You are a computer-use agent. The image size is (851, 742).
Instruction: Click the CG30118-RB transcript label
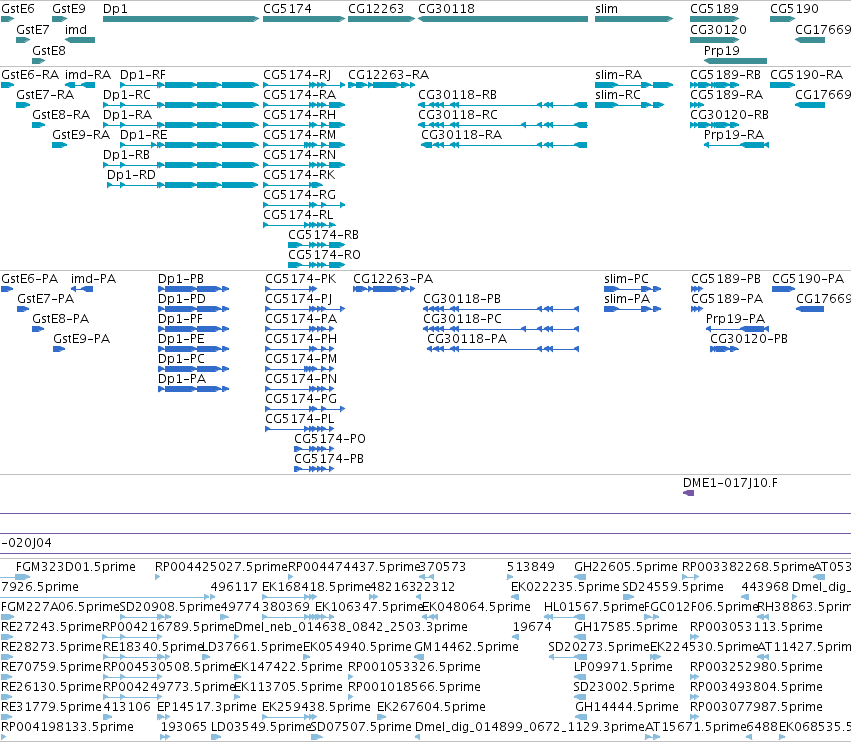click(457, 94)
